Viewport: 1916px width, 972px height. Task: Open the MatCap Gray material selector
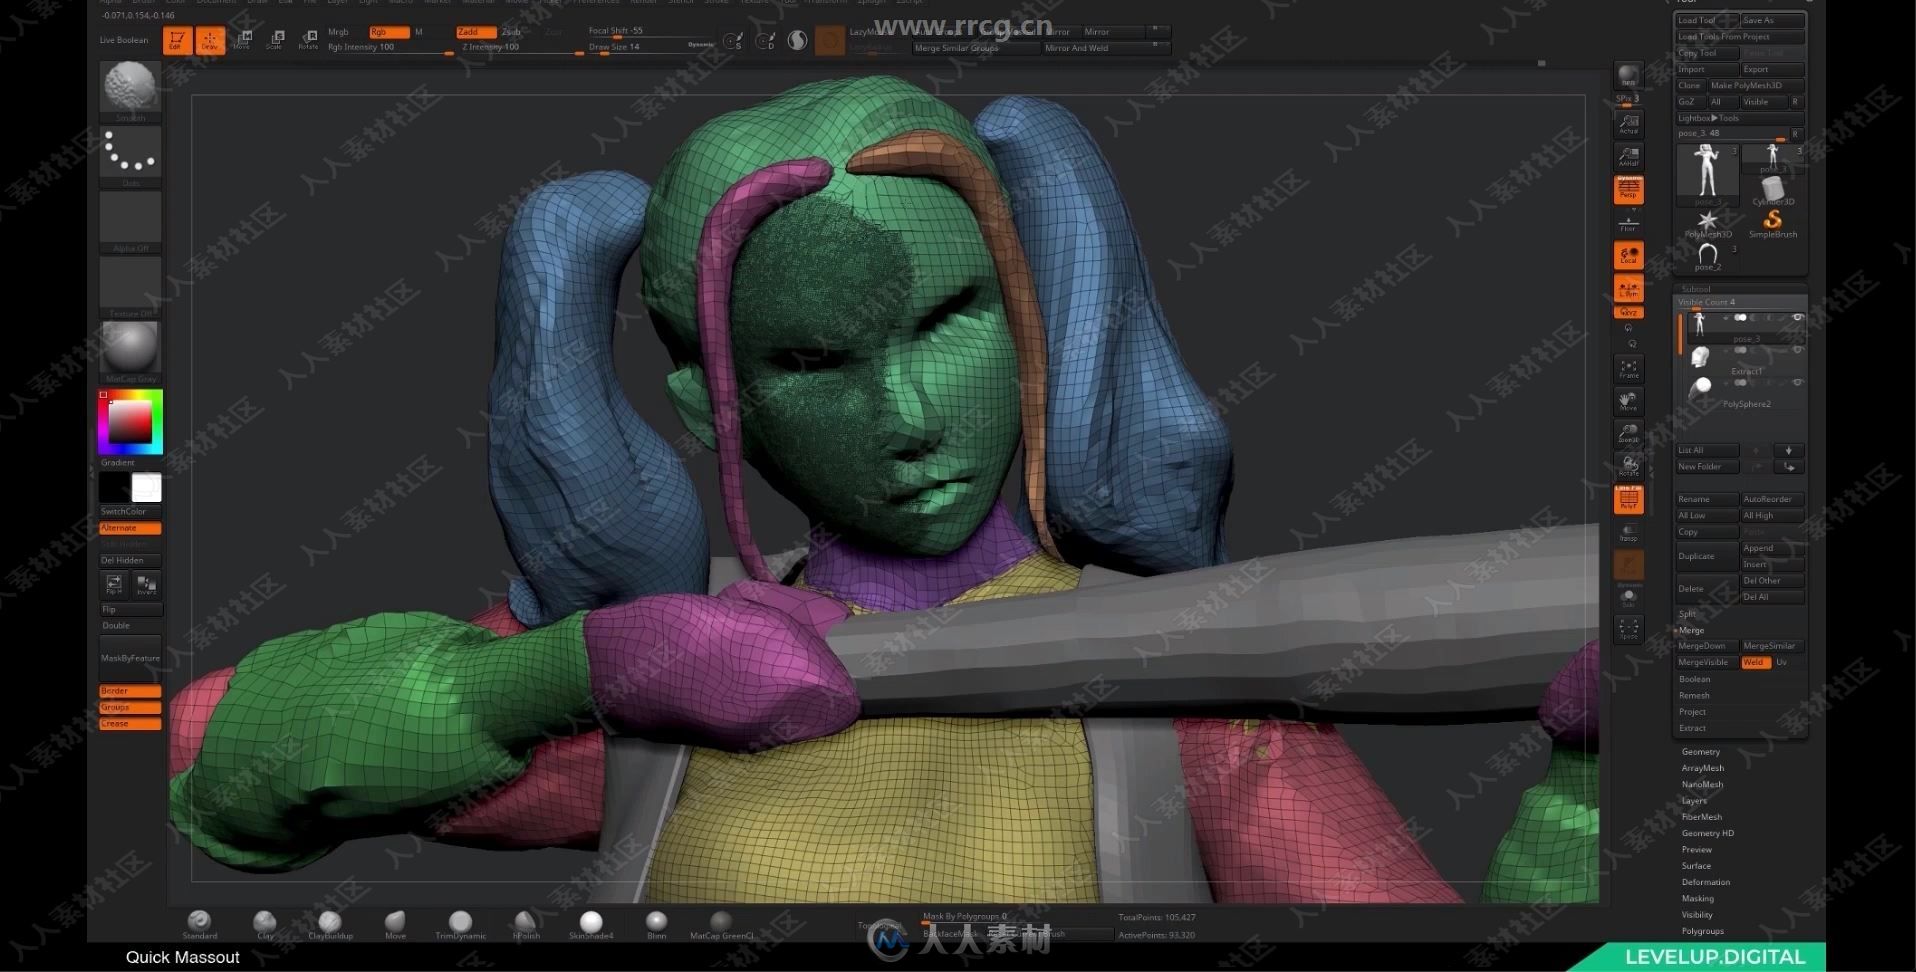[130, 352]
